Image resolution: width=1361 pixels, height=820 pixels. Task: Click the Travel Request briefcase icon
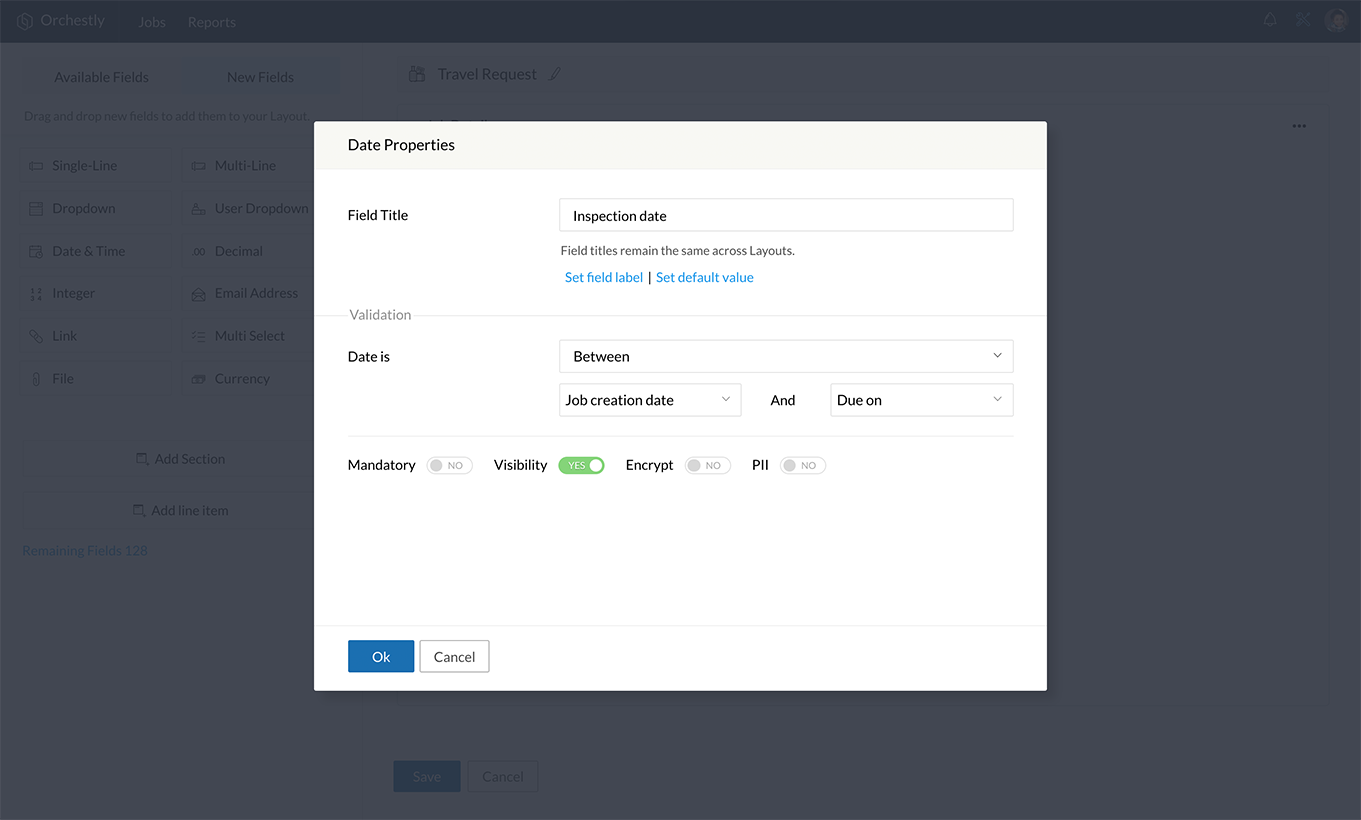click(417, 74)
